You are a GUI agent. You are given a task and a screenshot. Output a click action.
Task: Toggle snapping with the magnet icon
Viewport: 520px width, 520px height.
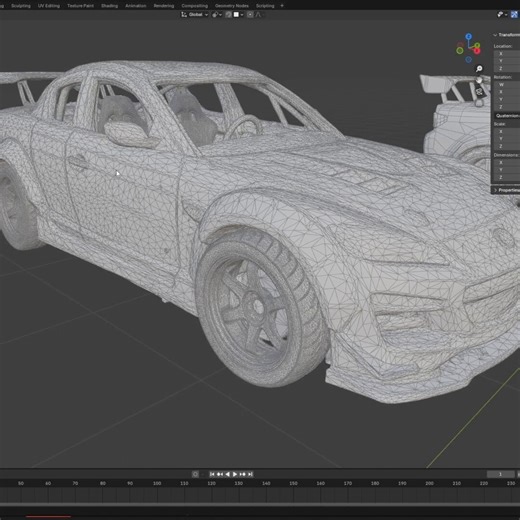[x=228, y=14]
